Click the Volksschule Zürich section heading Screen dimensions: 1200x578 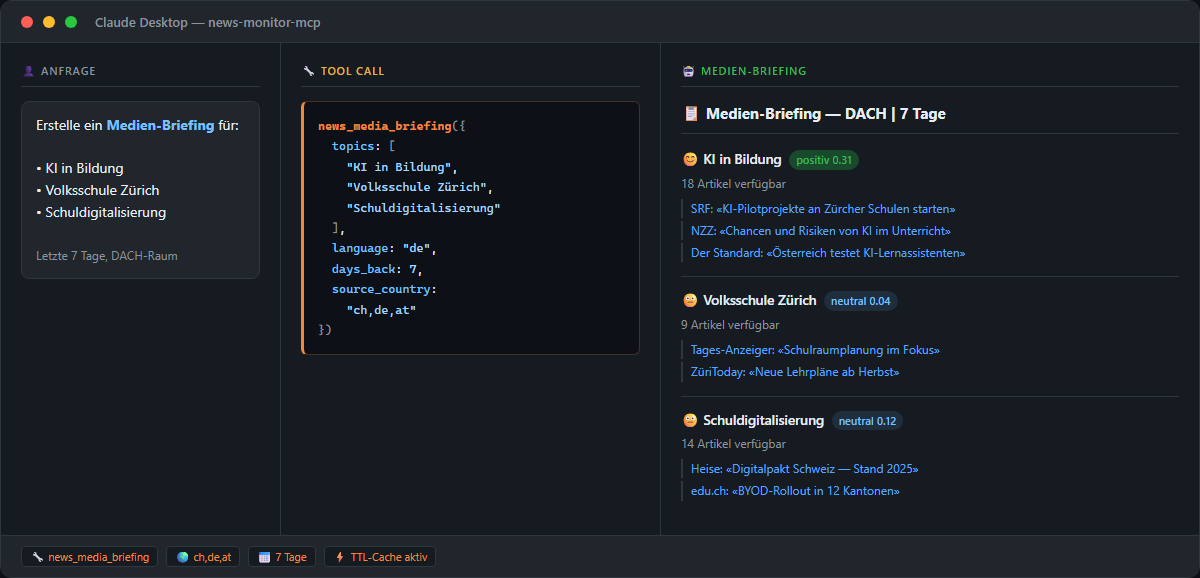[760, 300]
